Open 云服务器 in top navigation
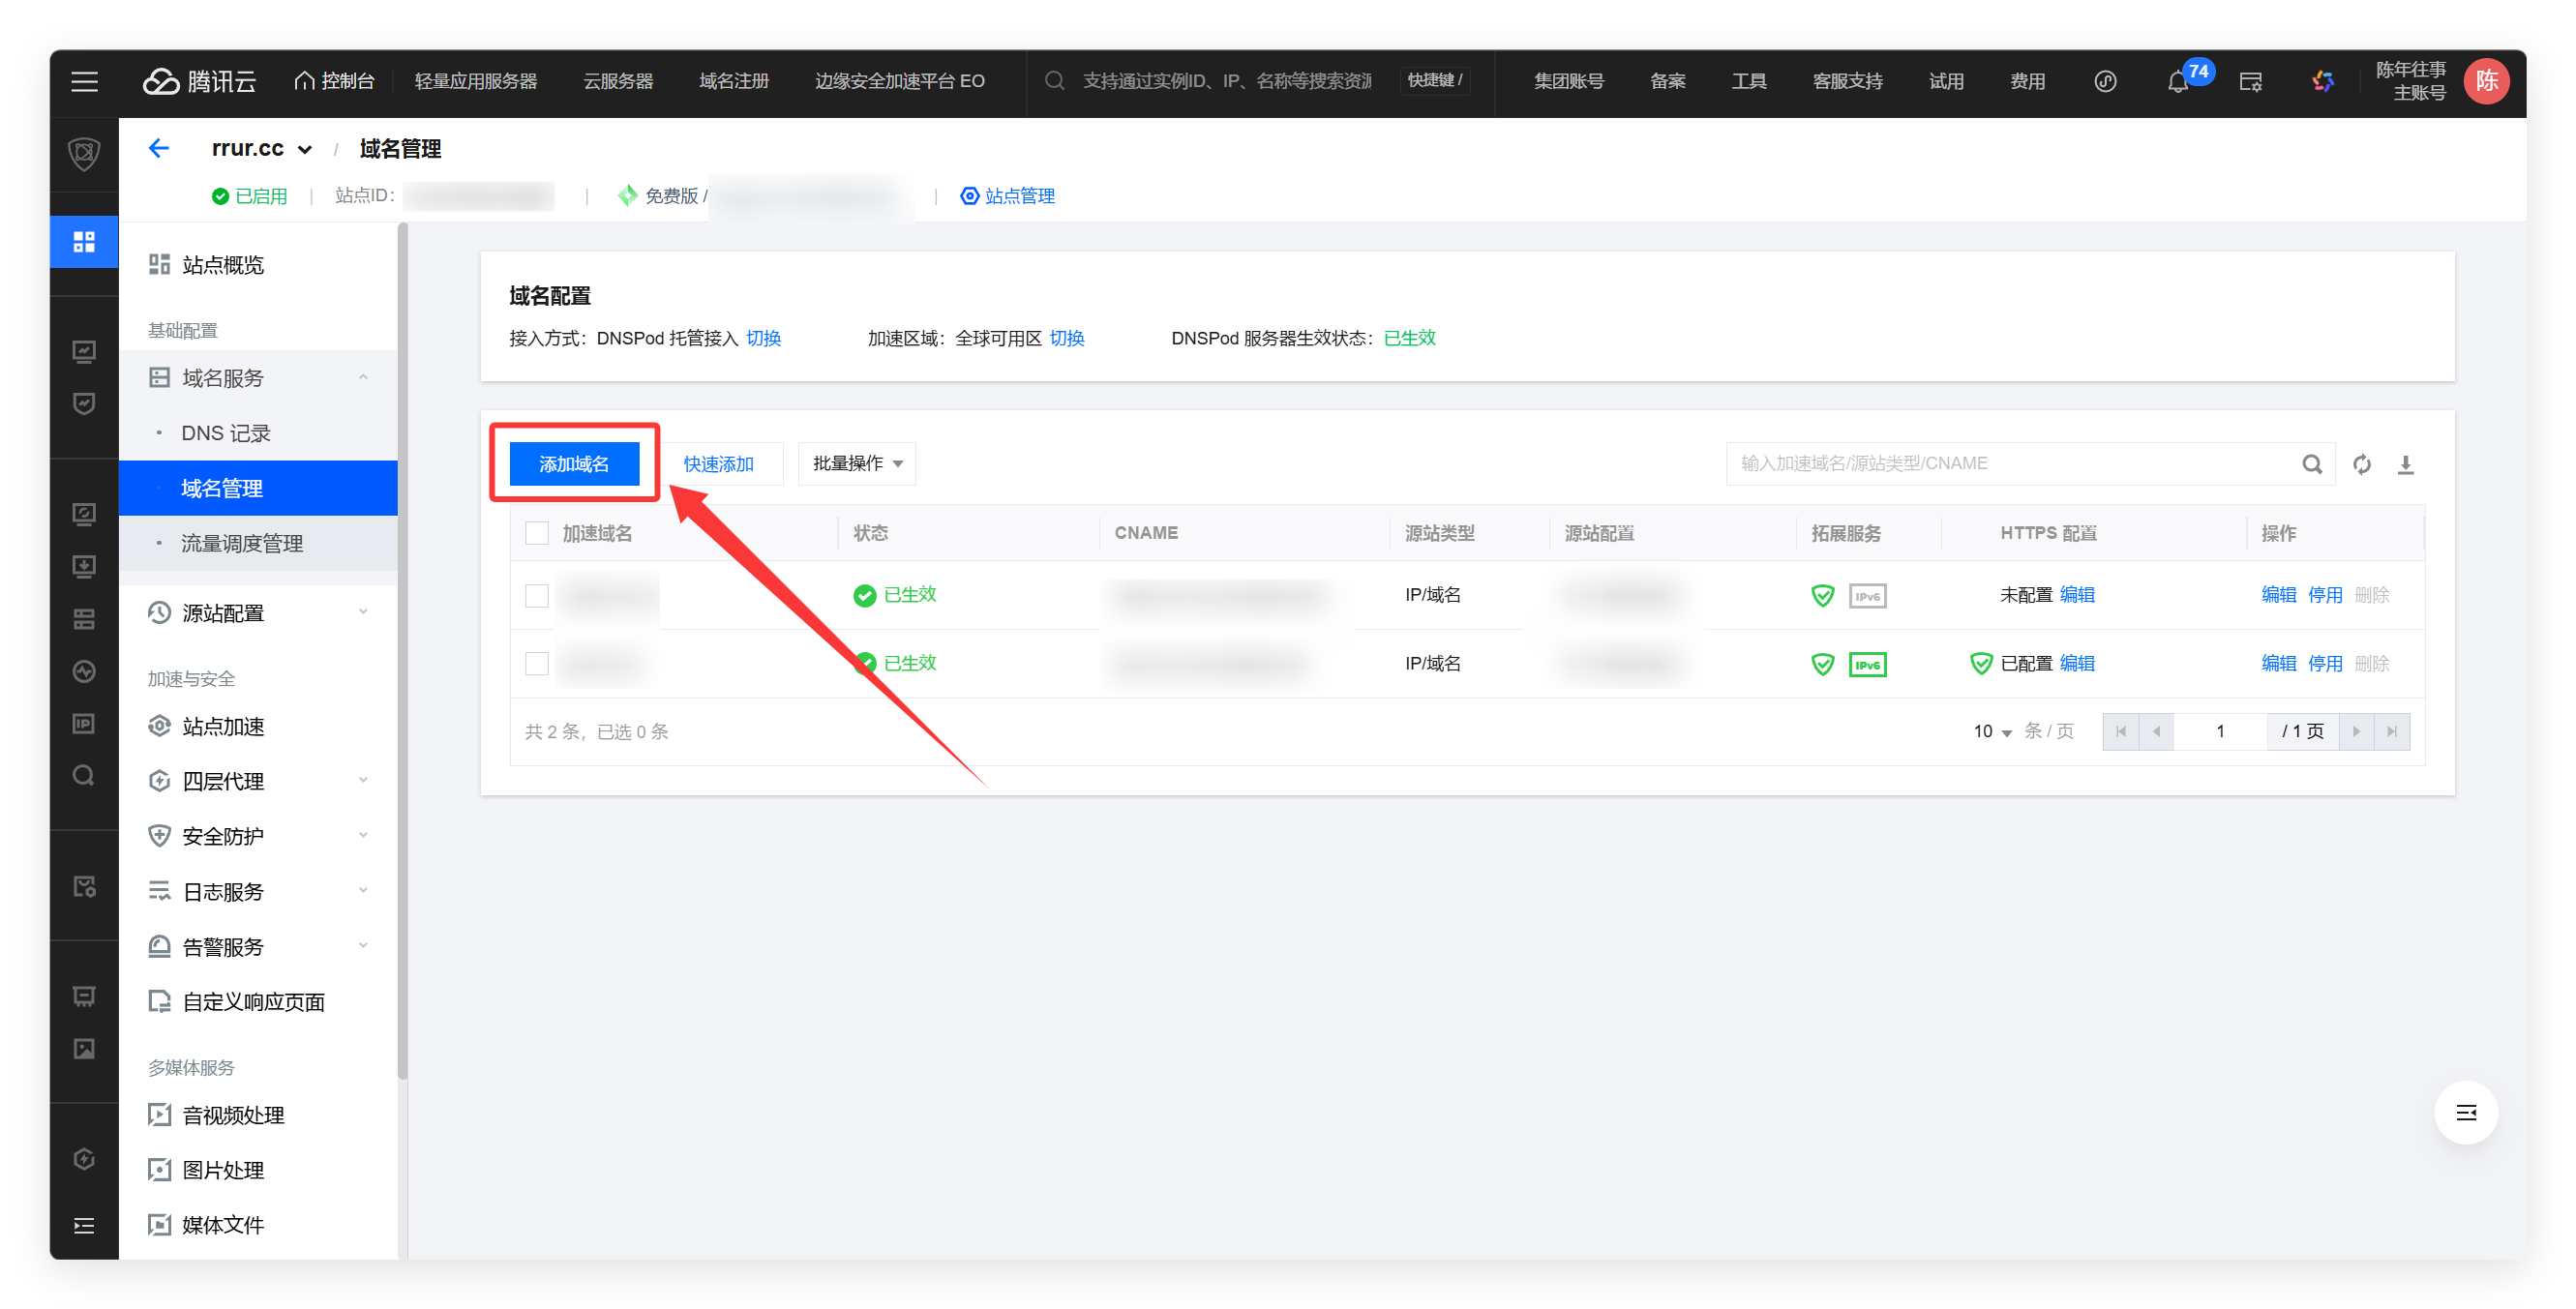 pos(618,81)
